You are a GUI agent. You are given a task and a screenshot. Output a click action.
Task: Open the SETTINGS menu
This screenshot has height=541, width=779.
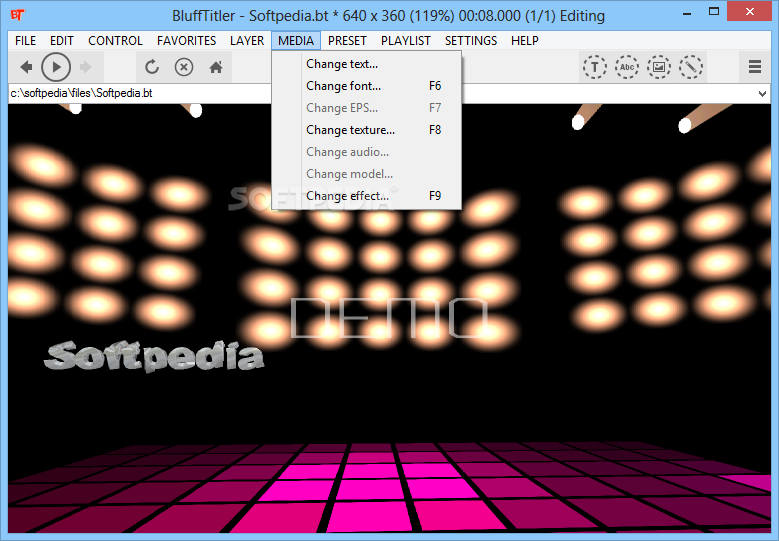click(470, 41)
